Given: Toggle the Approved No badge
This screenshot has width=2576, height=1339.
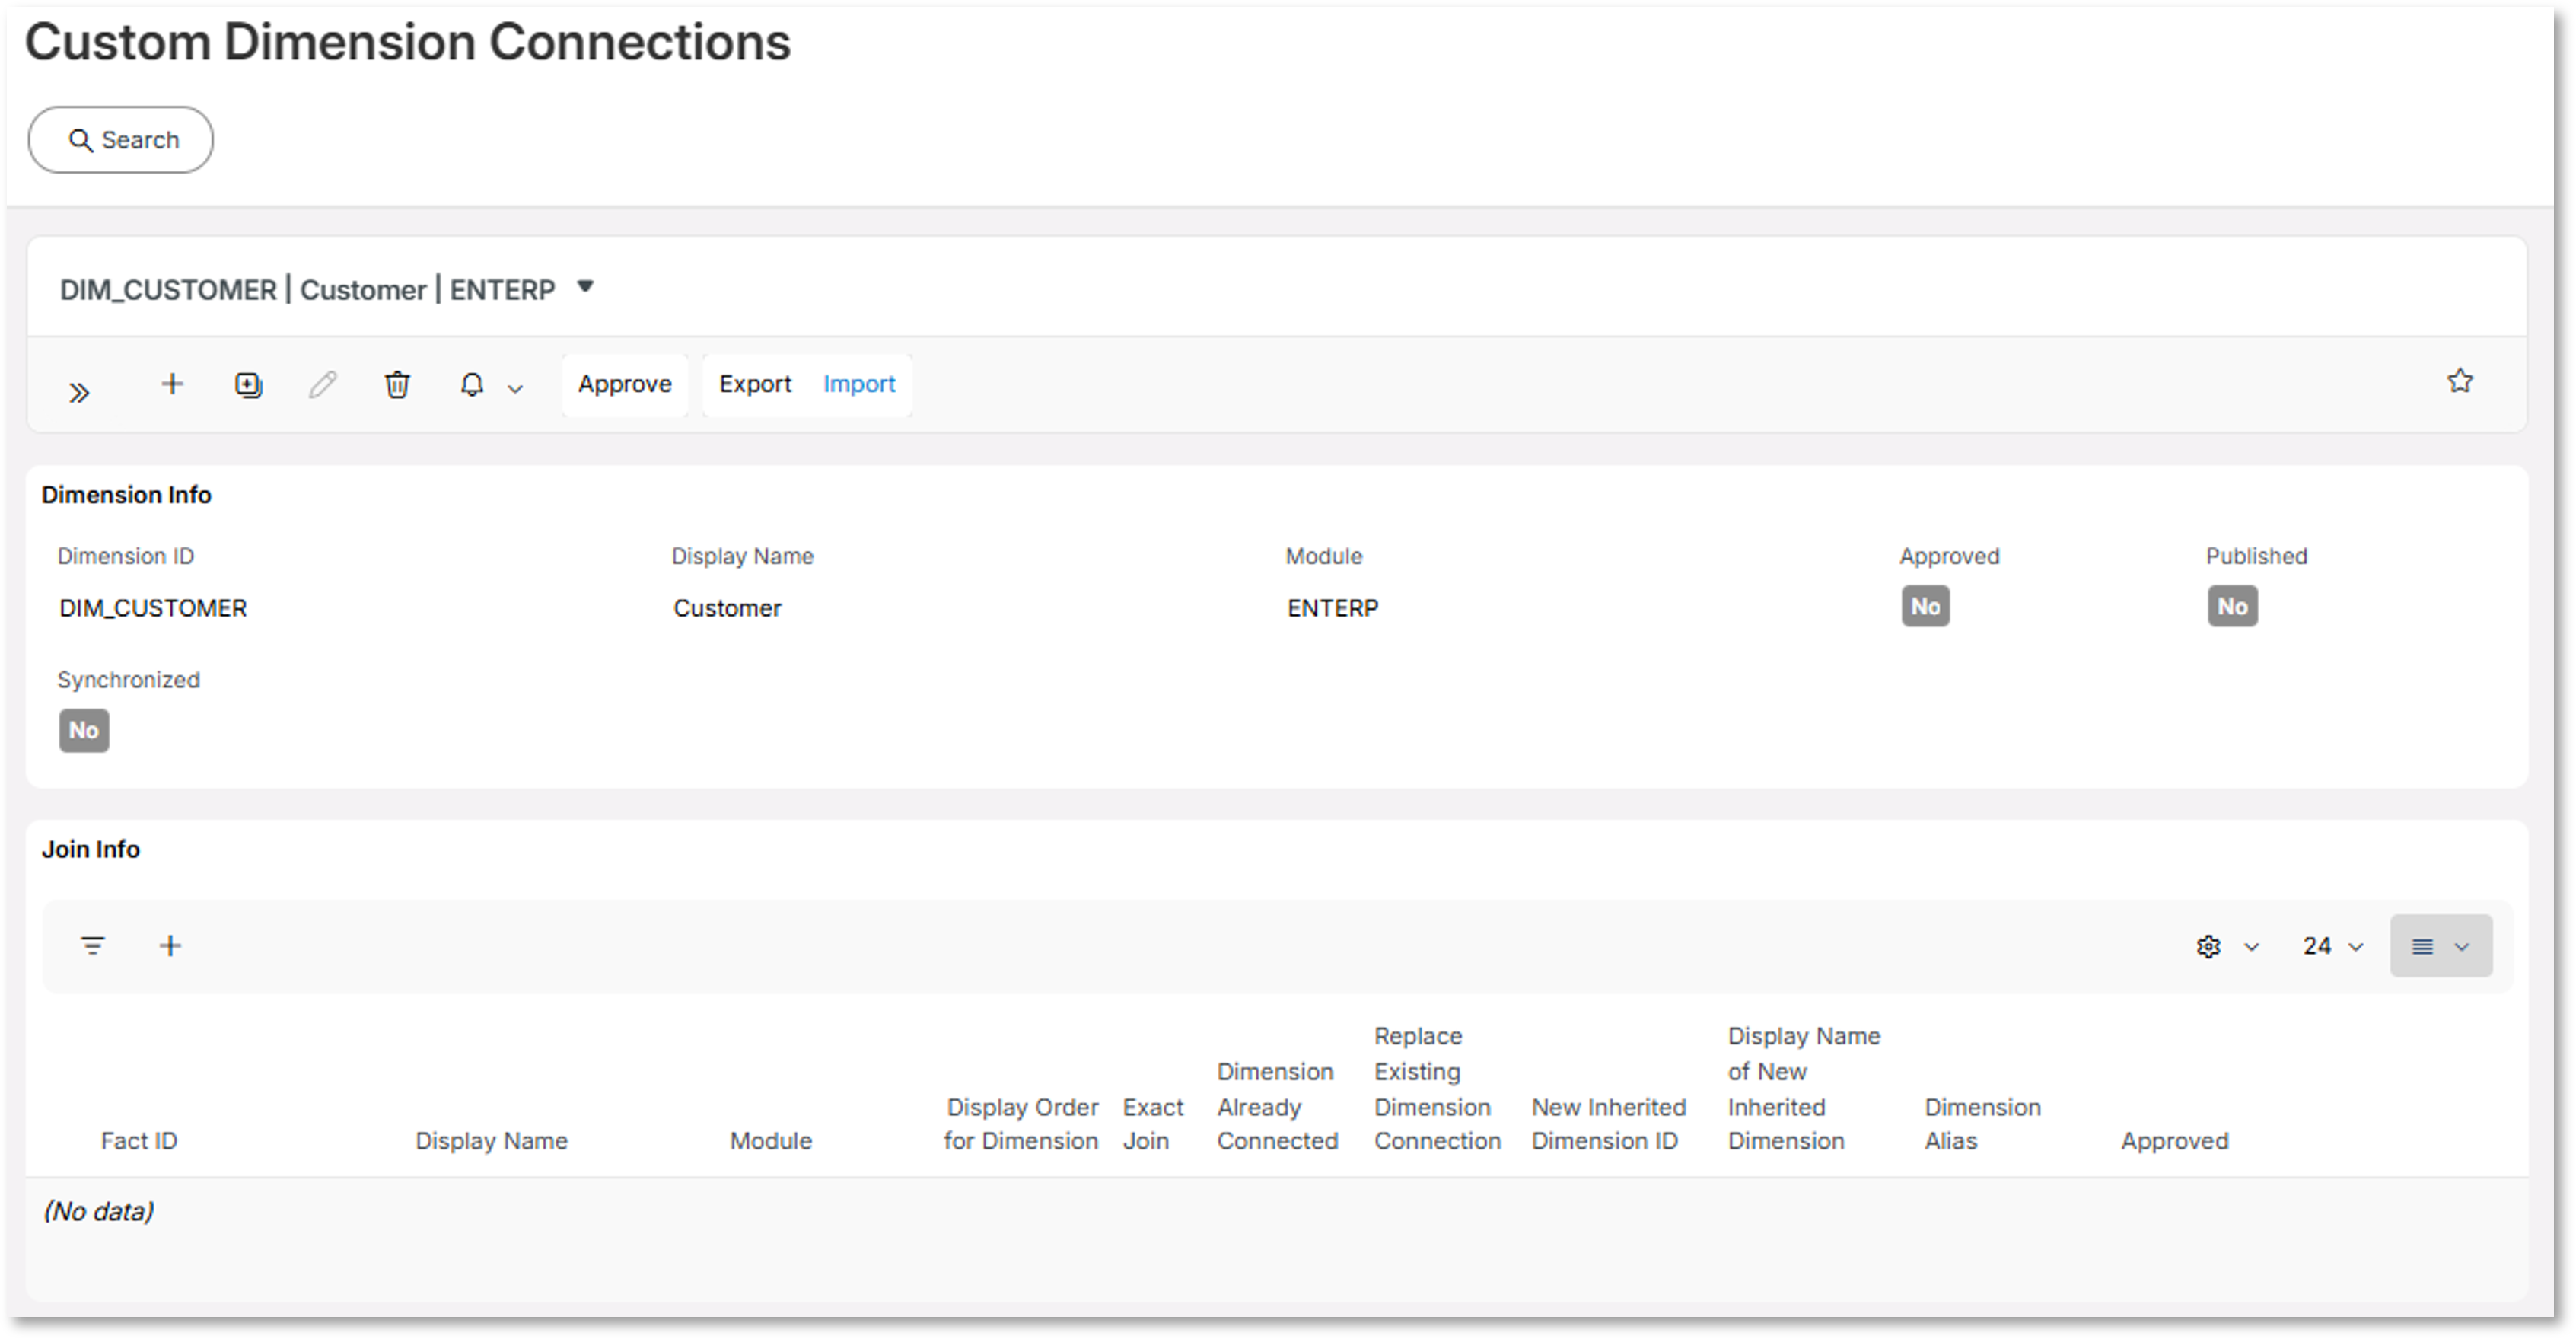Looking at the screenshot, I should click(x=1925, y=606).
